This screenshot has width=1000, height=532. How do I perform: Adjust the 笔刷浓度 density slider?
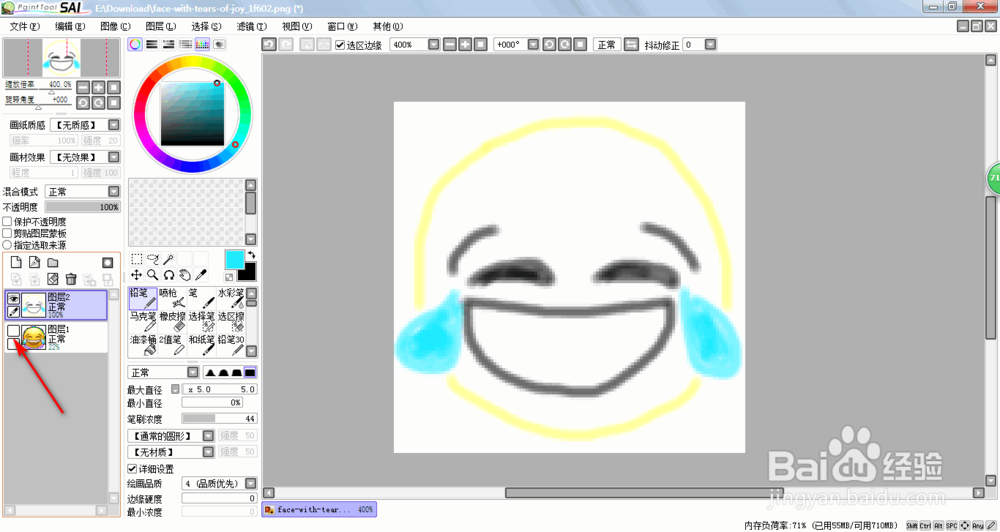click(219, 418)
